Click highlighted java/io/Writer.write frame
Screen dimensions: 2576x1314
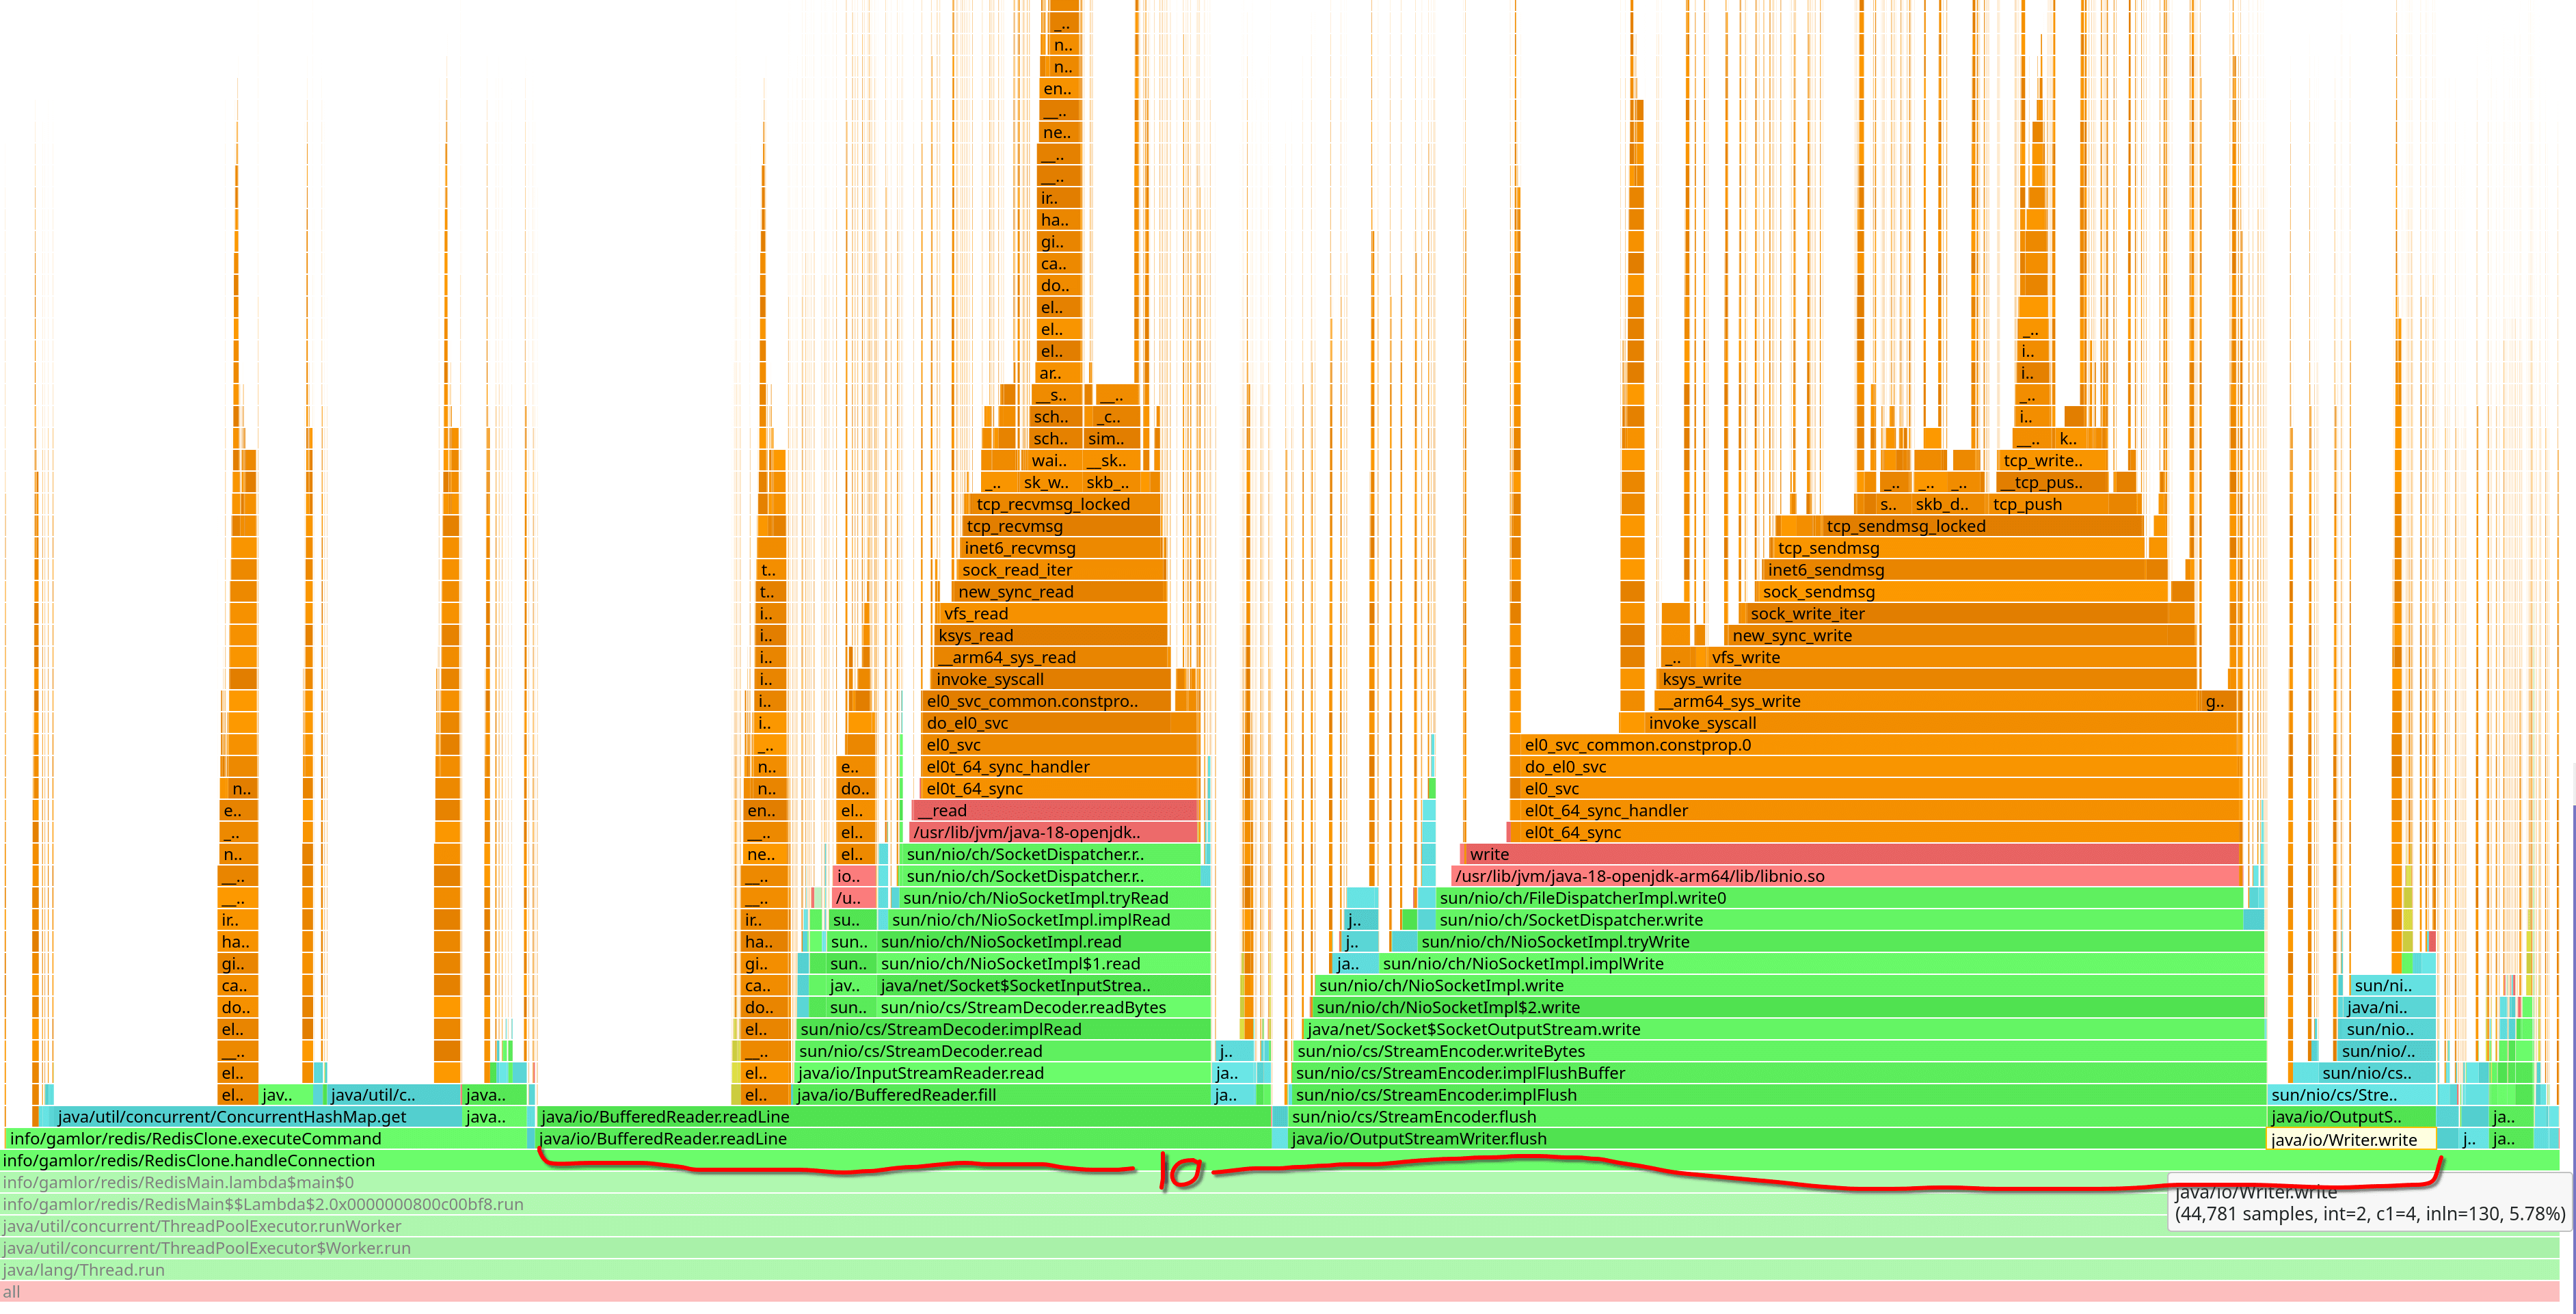(2351, 1139)
